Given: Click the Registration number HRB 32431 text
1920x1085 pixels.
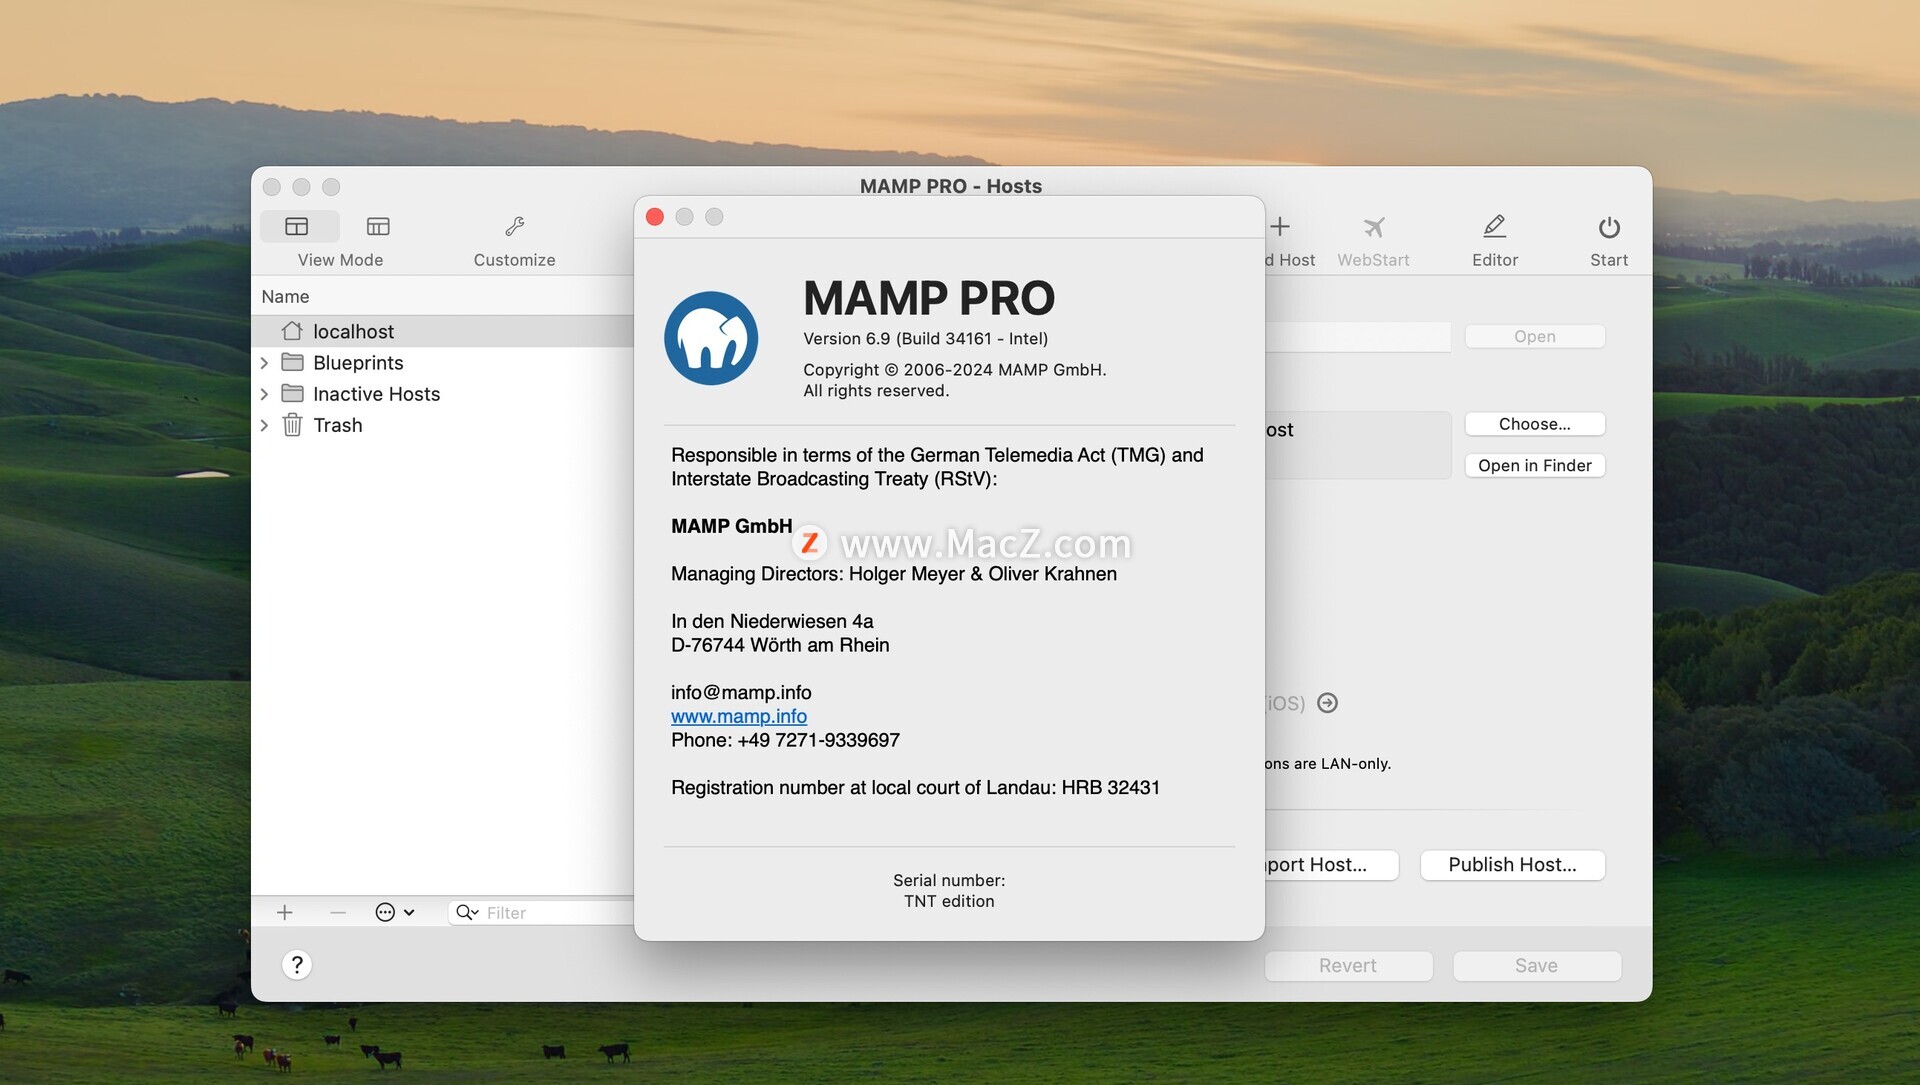Looking at the screenshot, I should coord(915,787).
